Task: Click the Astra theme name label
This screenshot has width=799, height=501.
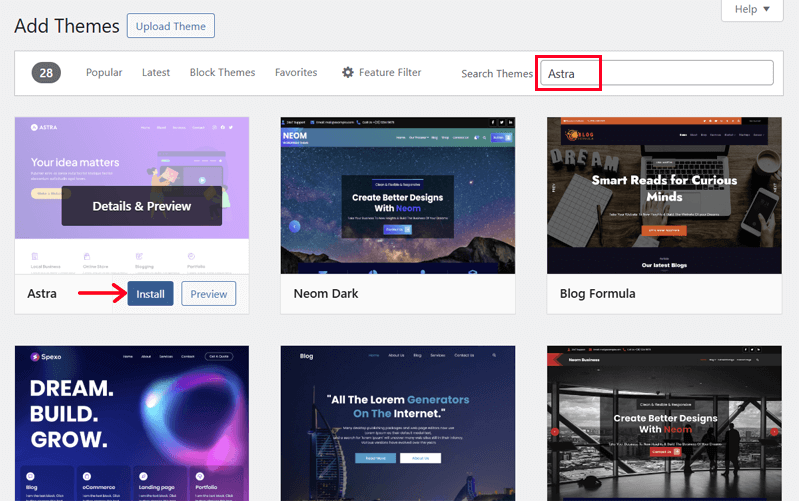Action: (42, 294)
